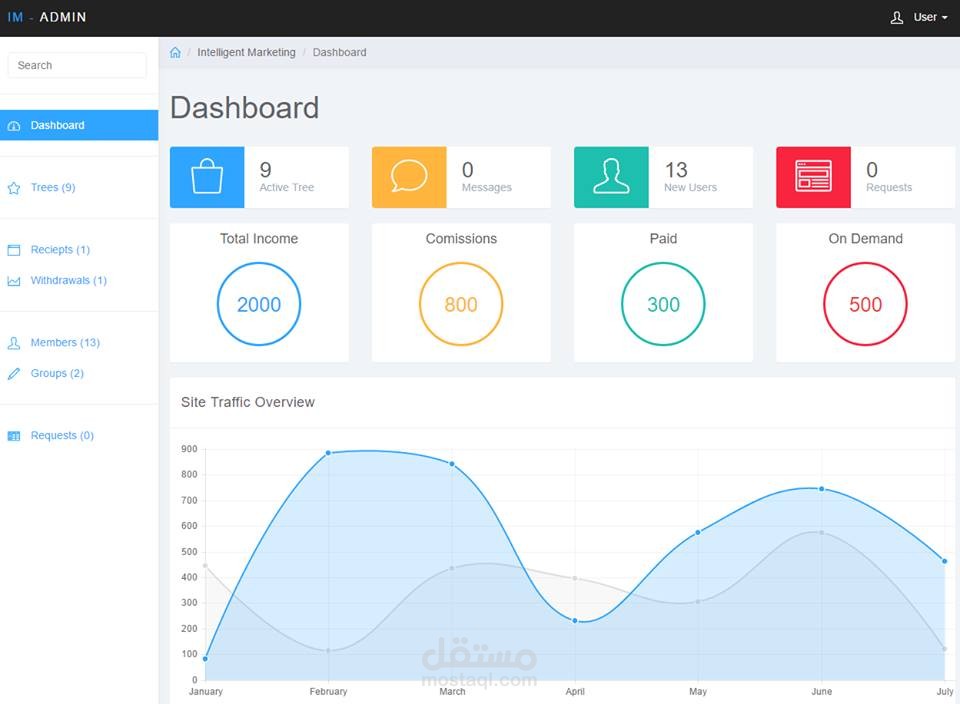Screen dimensions: 960x704
Task: Click the list icon beside Requests in sidebar
Action: (13, 436)
